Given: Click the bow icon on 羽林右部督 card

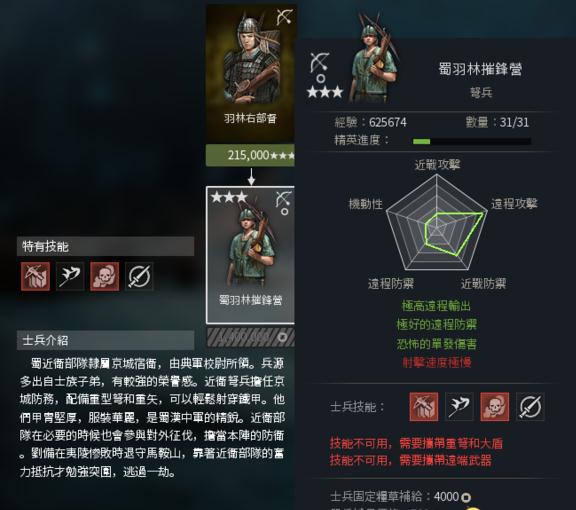Looking at the screenshot, I should click(284, 17).
